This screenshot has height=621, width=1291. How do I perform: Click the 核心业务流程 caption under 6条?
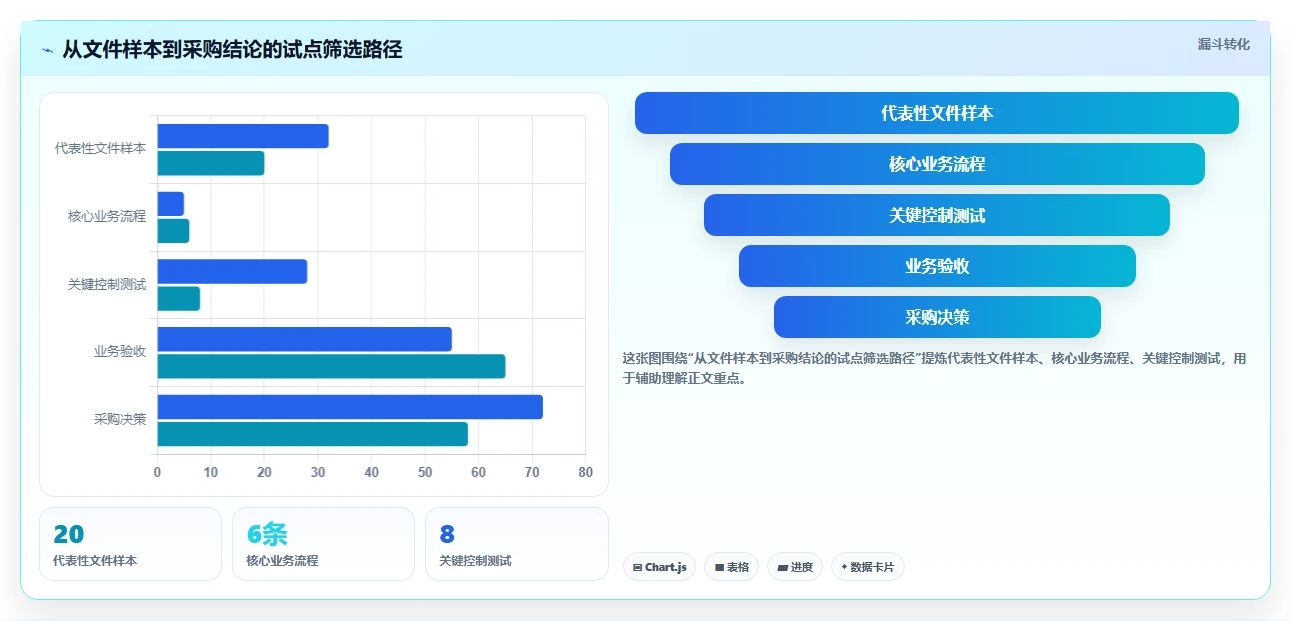coord(282,561)
